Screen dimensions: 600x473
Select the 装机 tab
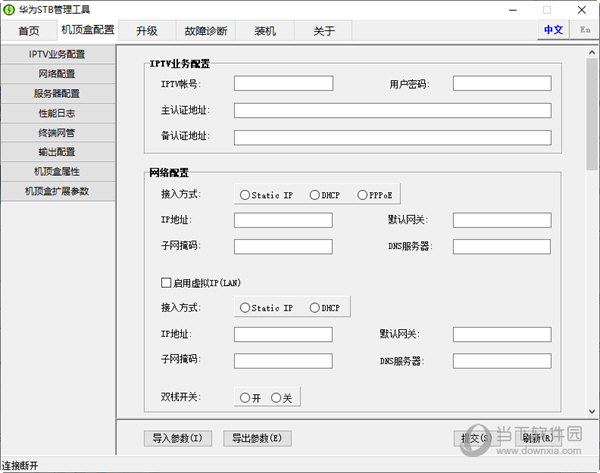tap(265, 31)
